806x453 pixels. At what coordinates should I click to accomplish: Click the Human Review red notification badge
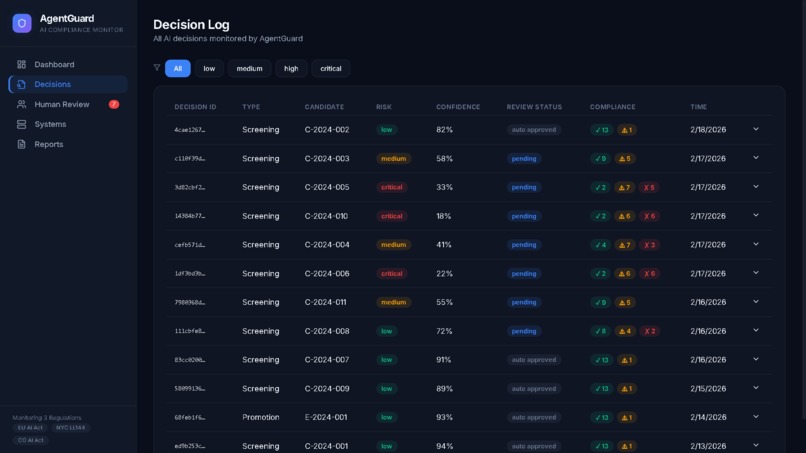(x=114, y=104)
